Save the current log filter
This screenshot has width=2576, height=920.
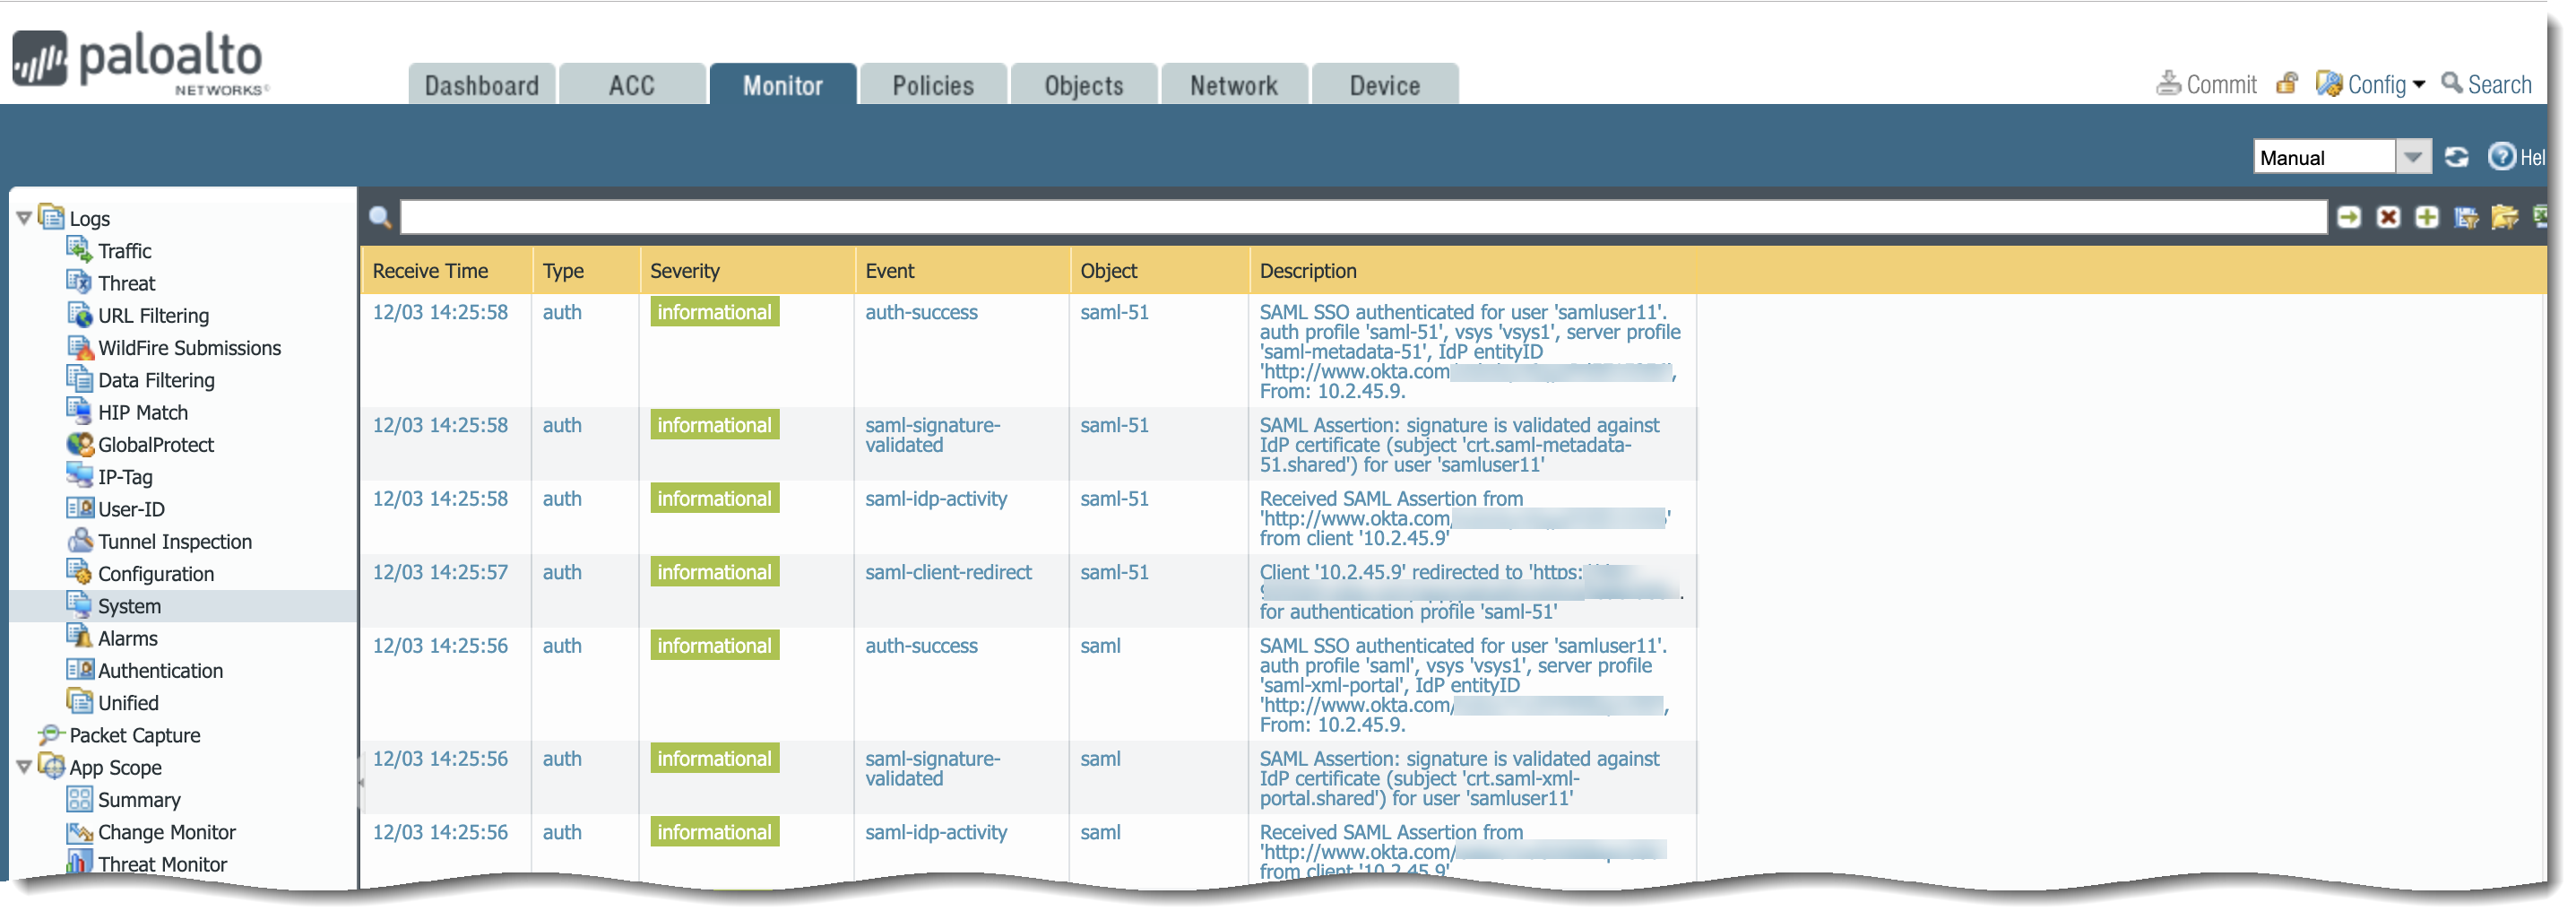point(2466,217)
